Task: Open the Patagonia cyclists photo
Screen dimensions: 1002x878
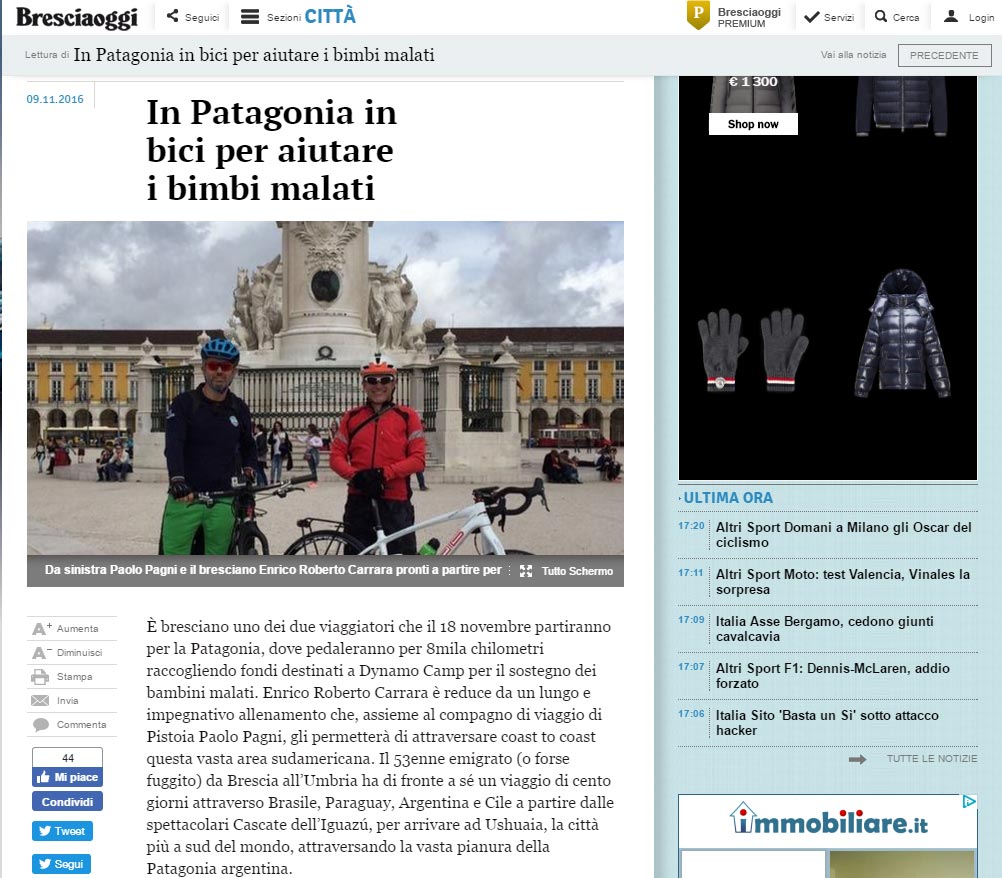Action: point(325,388)
